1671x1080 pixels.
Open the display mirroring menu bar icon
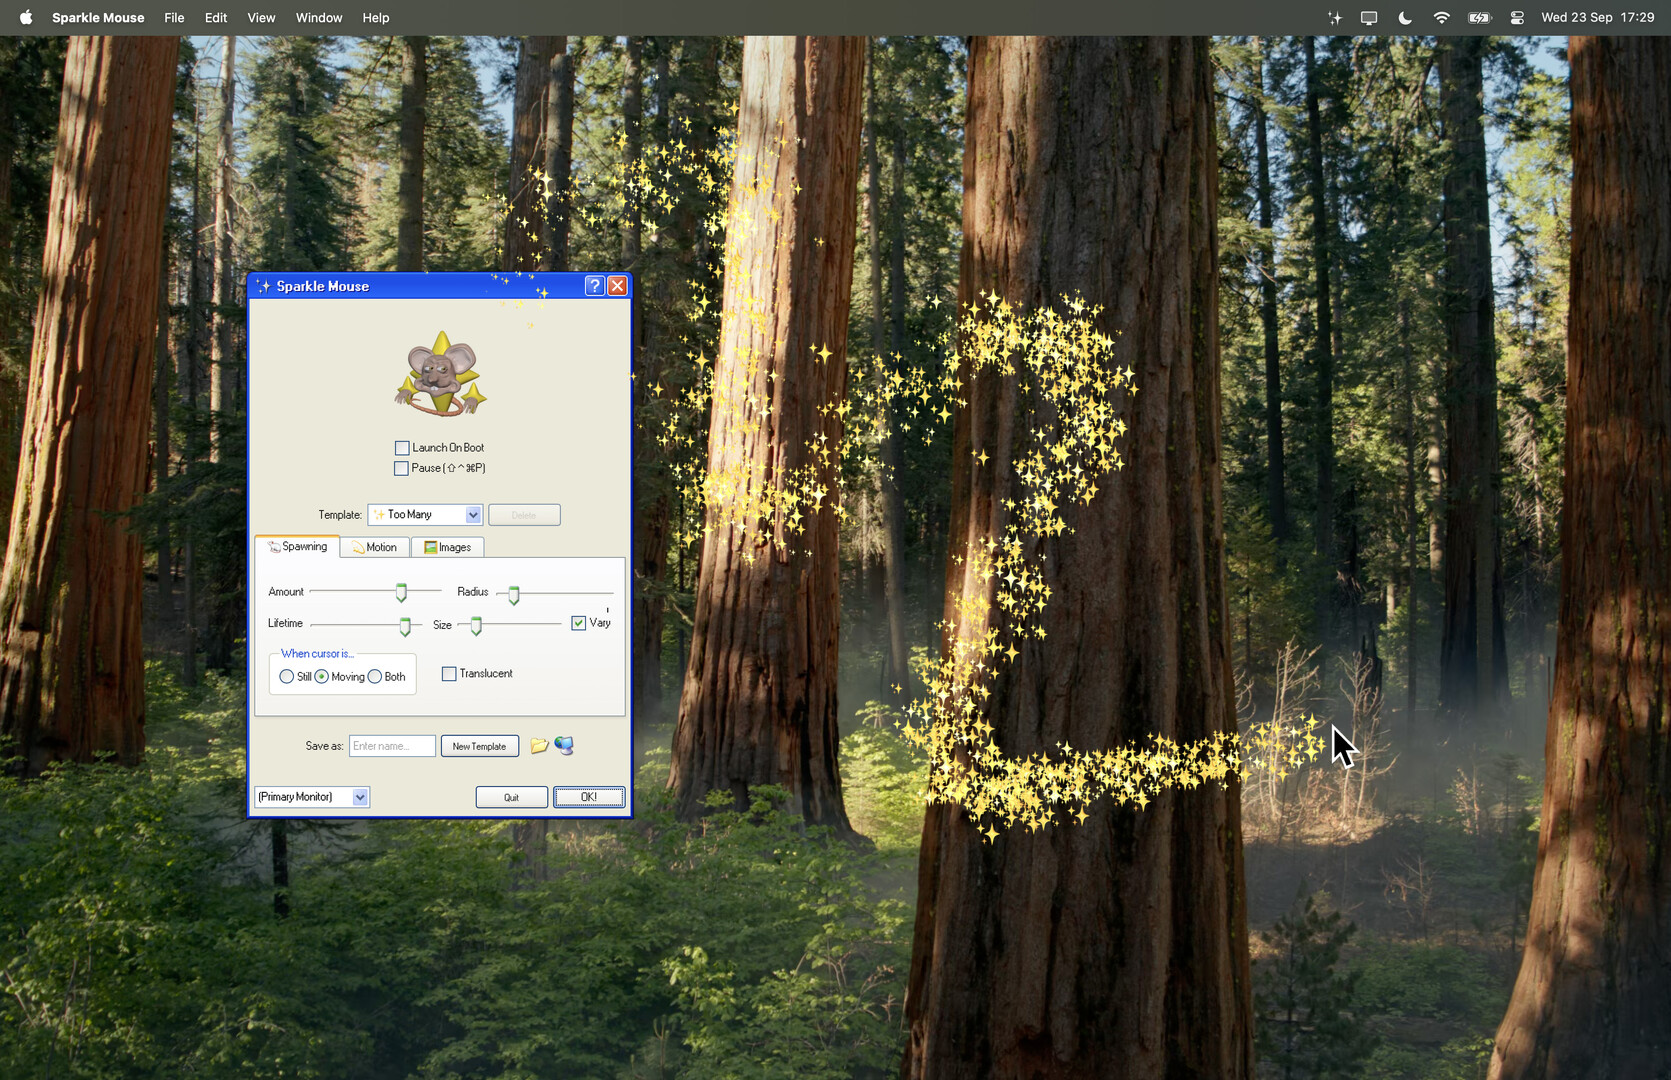1369,17
